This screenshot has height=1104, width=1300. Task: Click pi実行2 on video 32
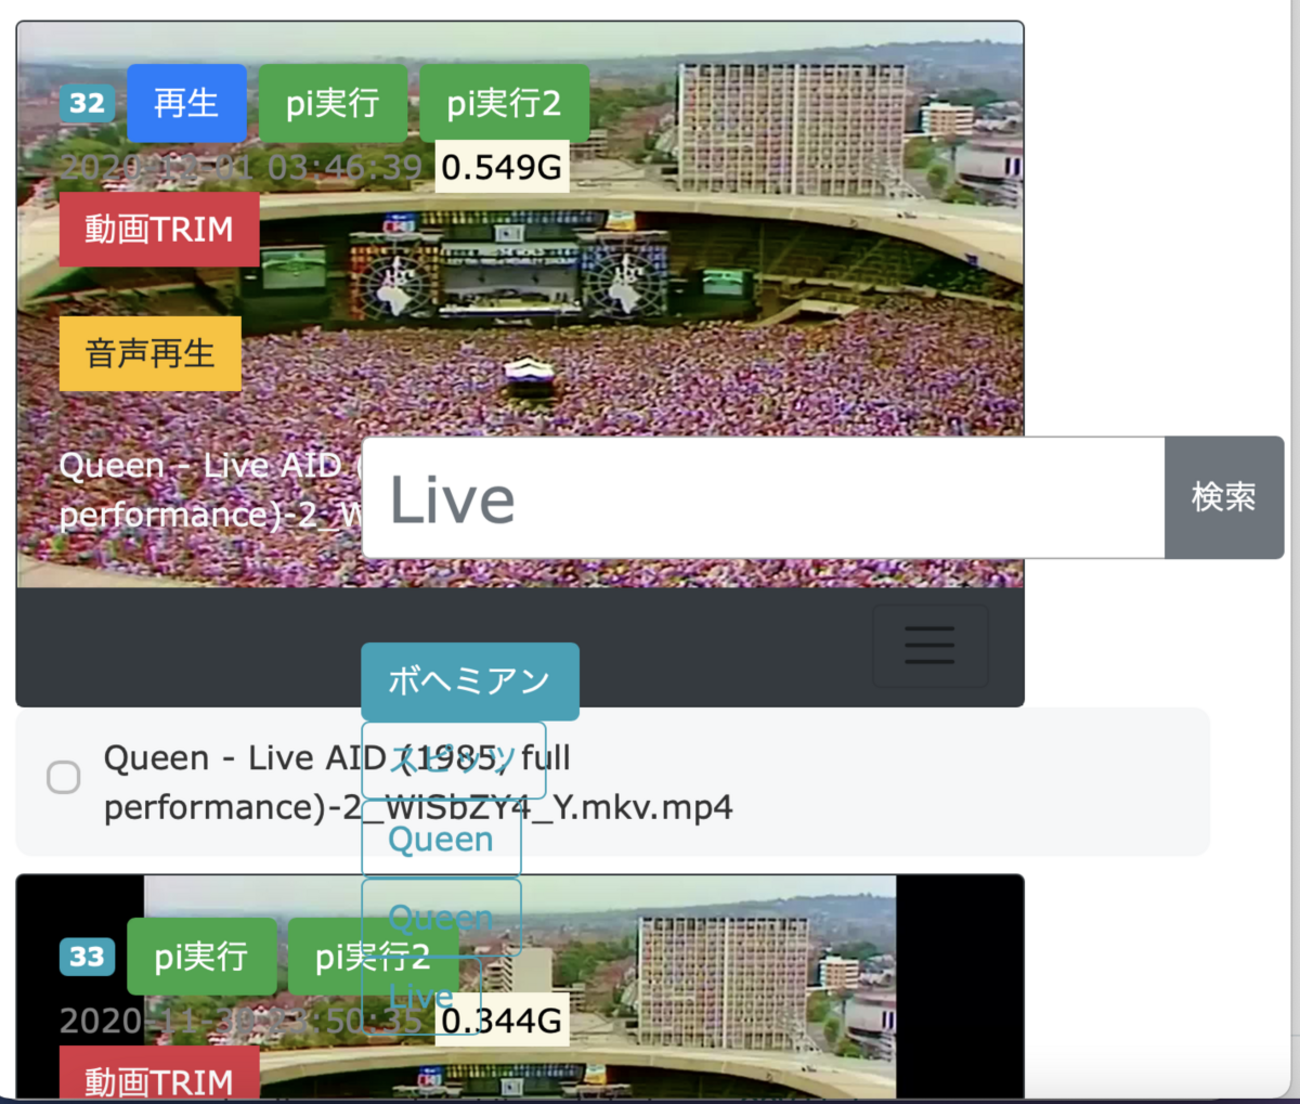(504, 103)
